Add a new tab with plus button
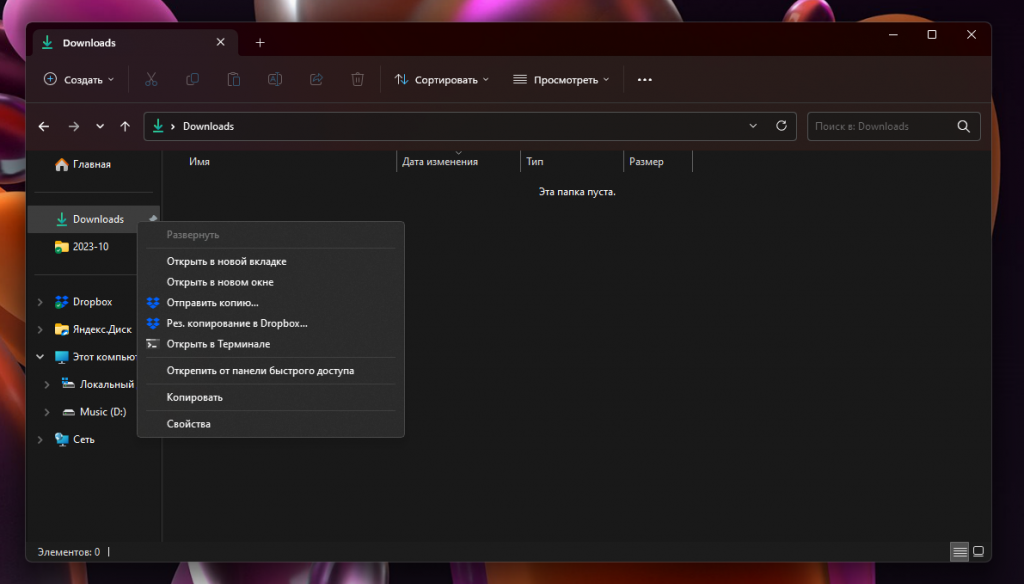Viewport: 1024px width, 584px height. click(260, 43)
